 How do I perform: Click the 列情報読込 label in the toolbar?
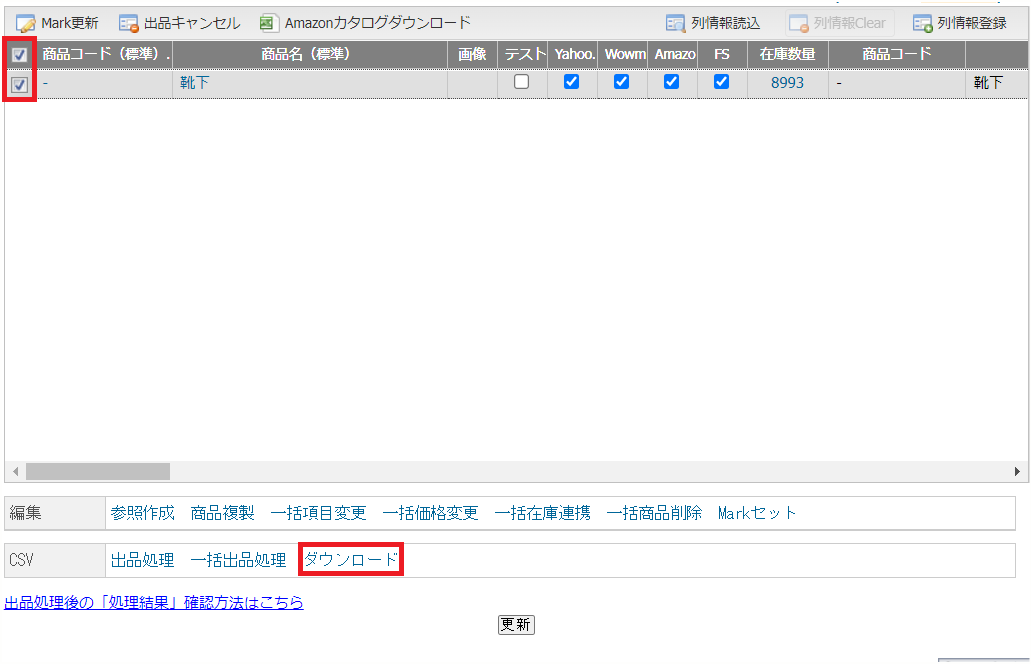(x=725, y=24)
